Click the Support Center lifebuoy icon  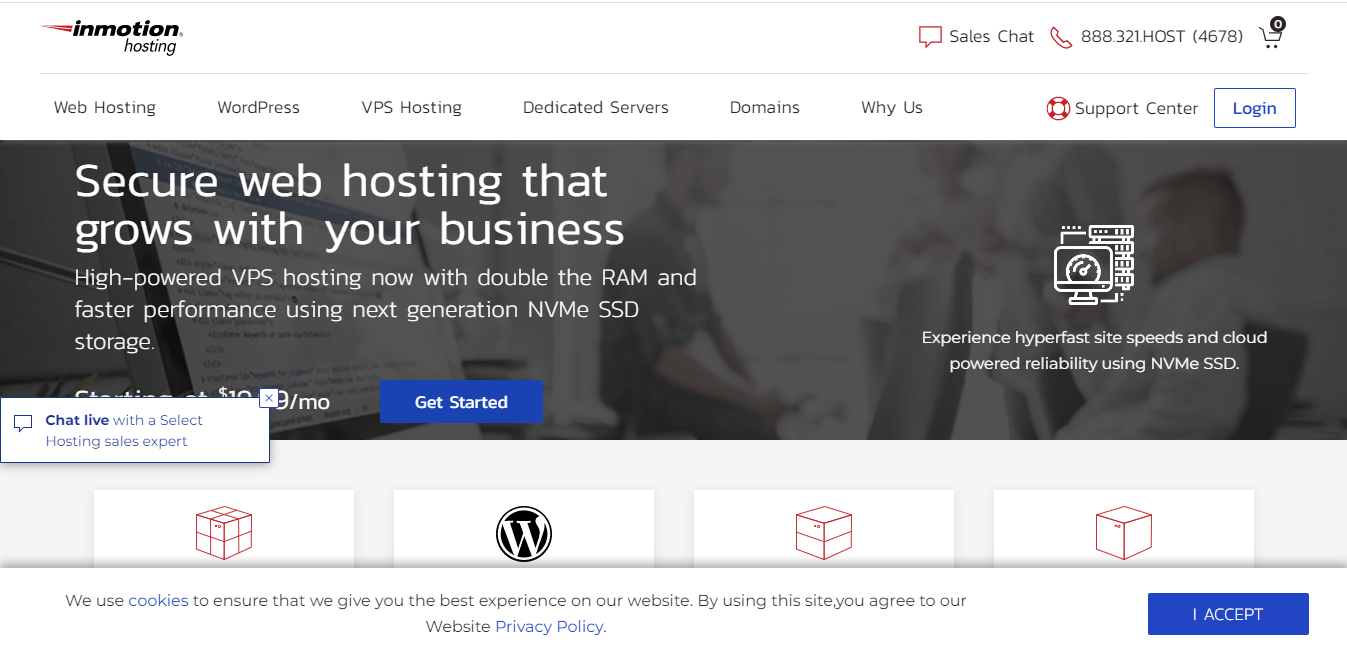(1057, 108)
